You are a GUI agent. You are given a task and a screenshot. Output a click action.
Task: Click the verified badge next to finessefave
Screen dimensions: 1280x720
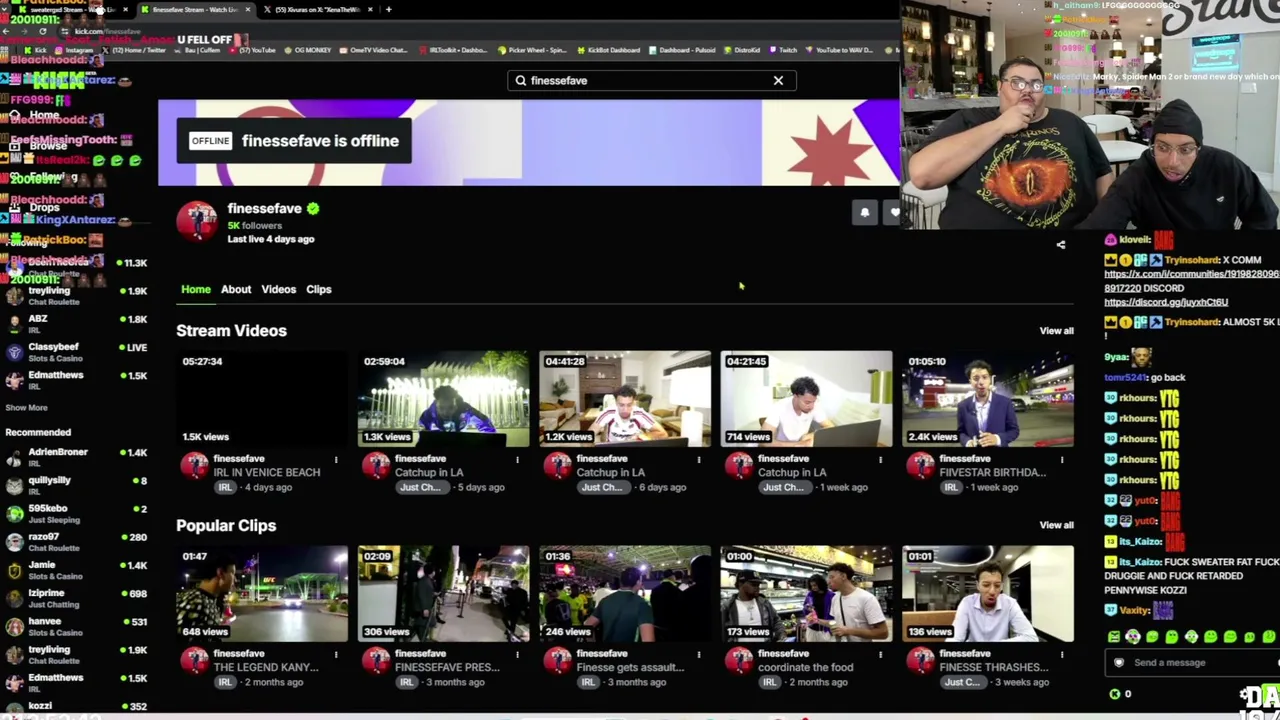tap(313, 208)
